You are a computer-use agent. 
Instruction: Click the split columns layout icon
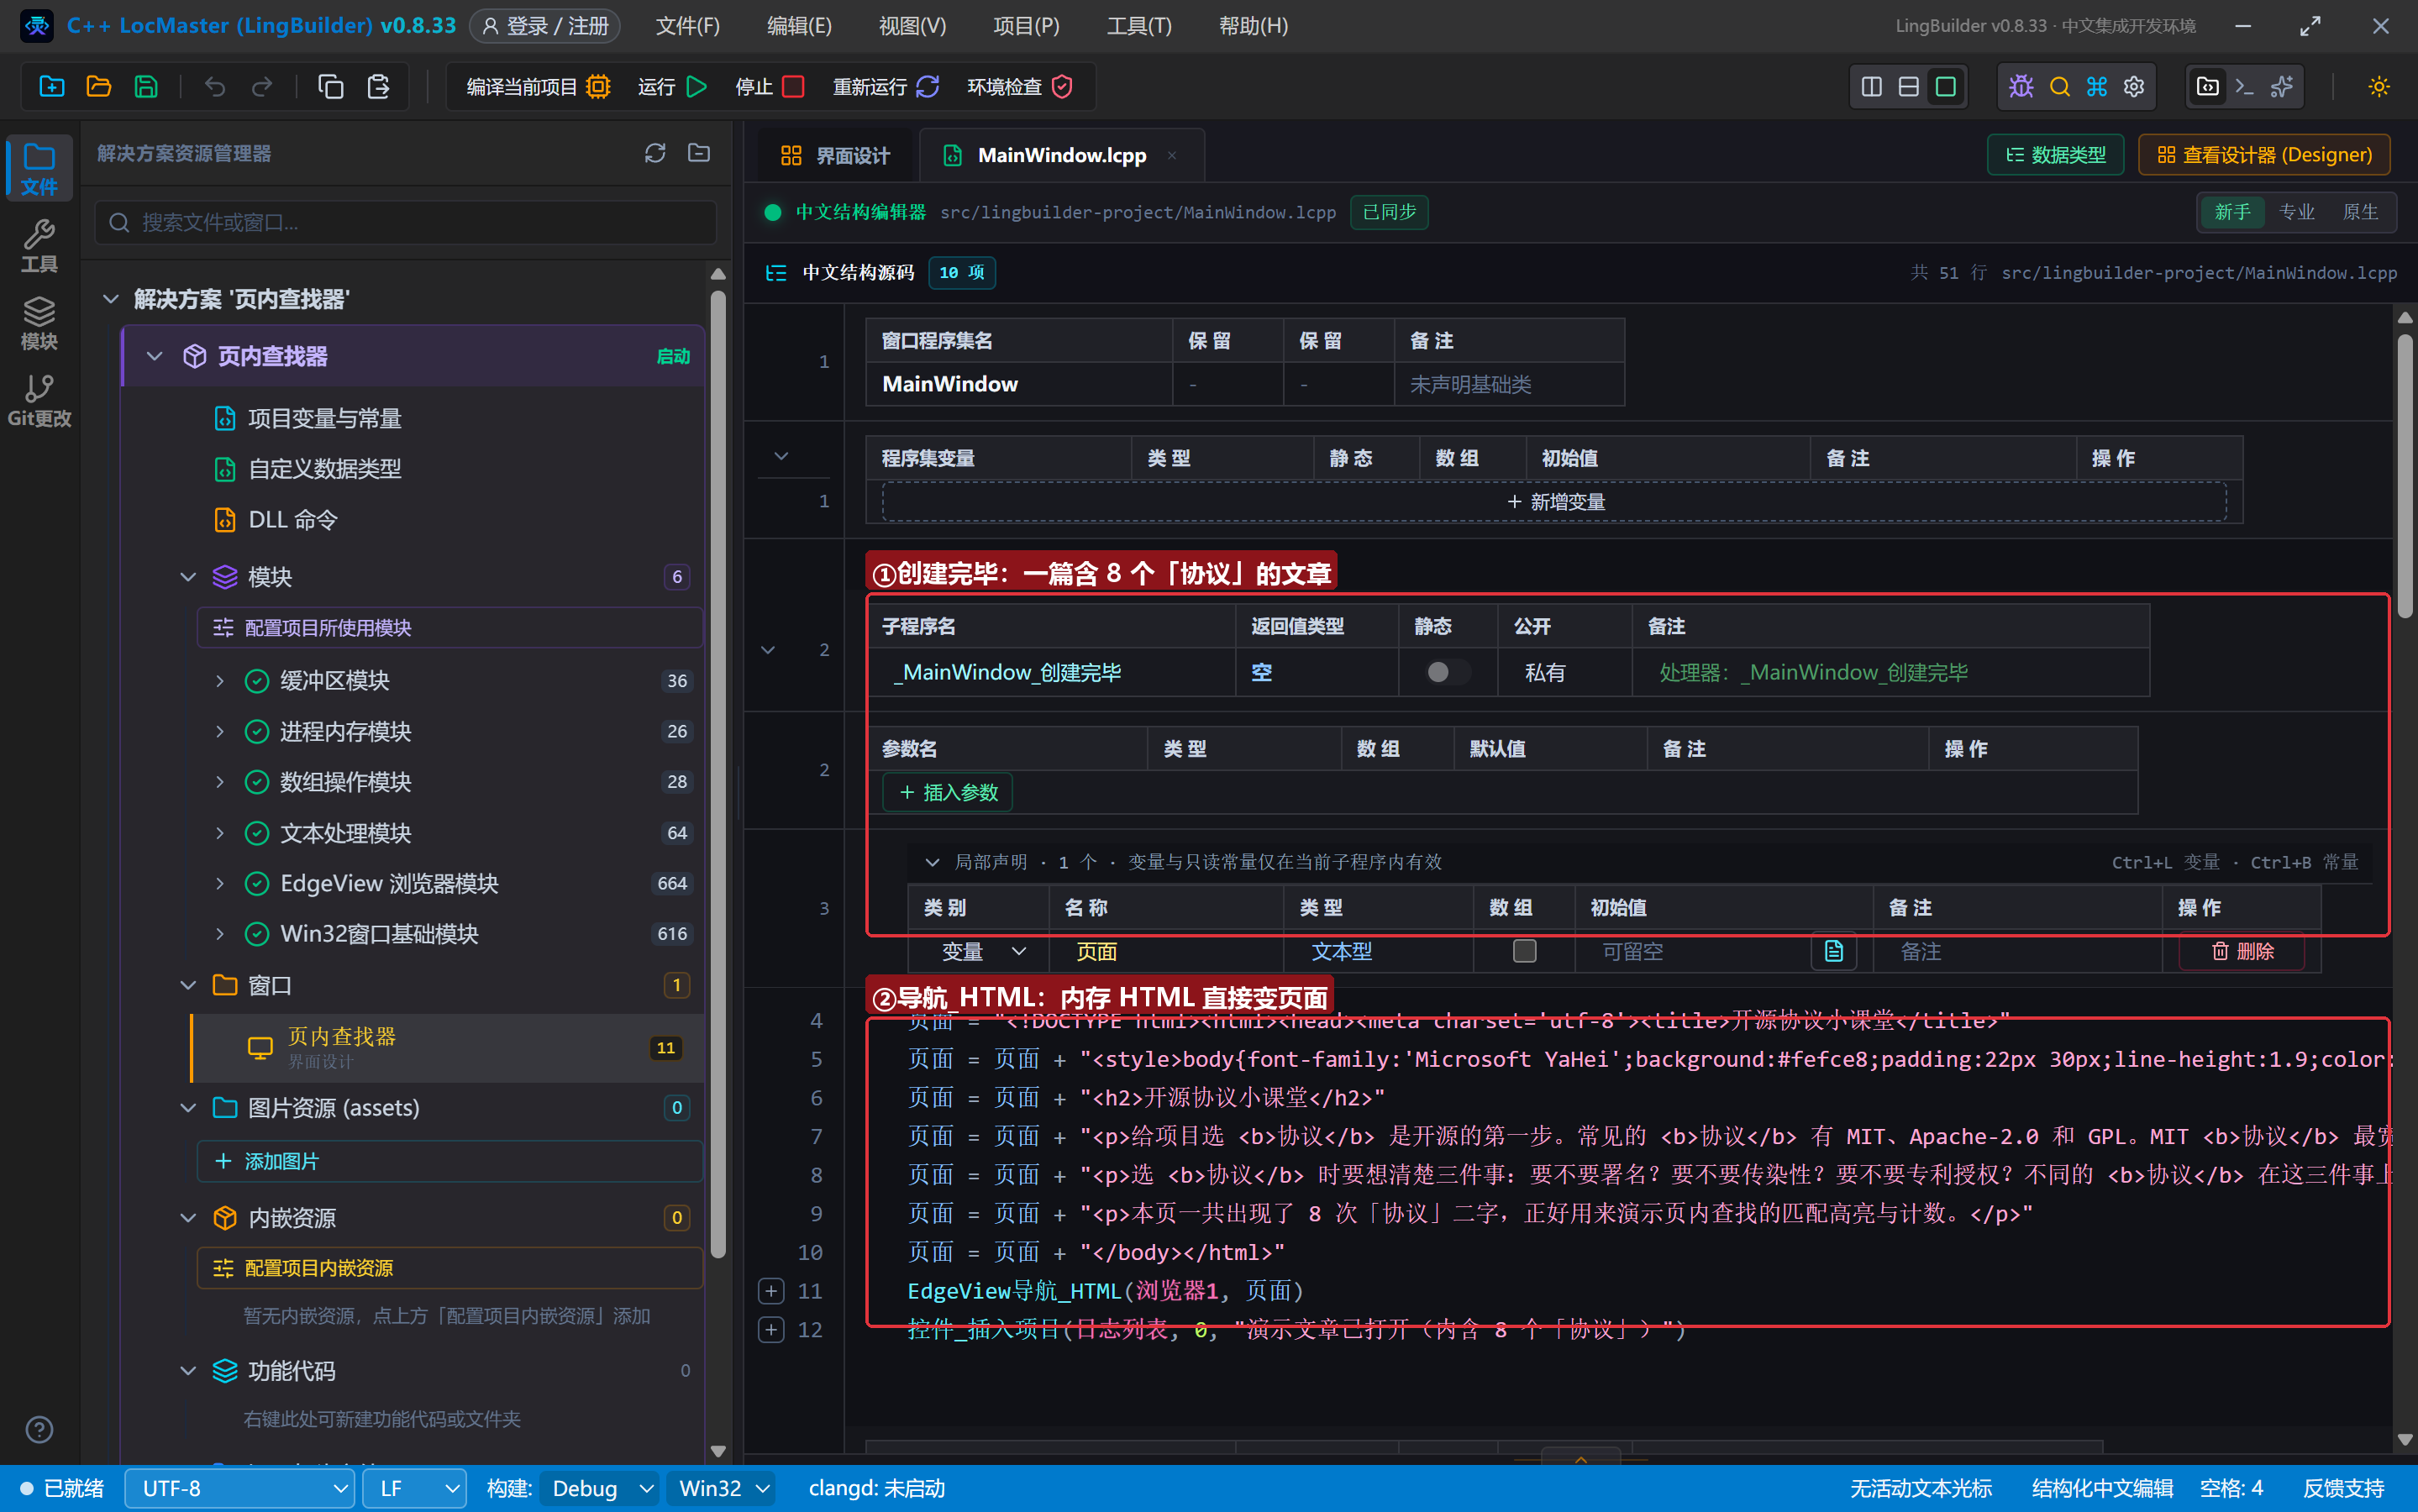pos(1871,87)
